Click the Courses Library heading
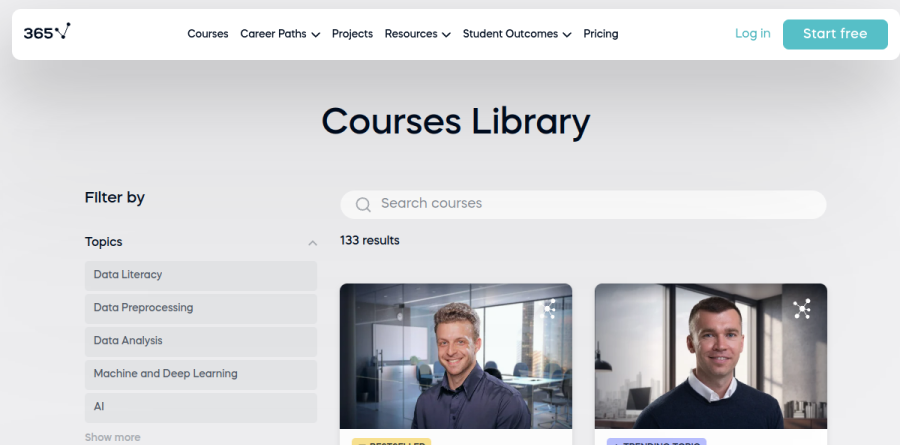Image resolution: width=900 pixels, height=445 pixels. click(456, 122)
